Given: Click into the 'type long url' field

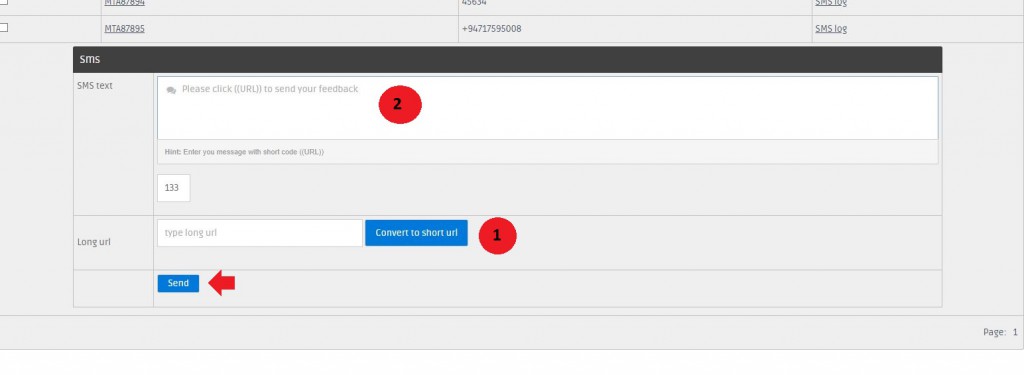Looking at the screenshot, I should pyautogui.click(x=259, y=233).
